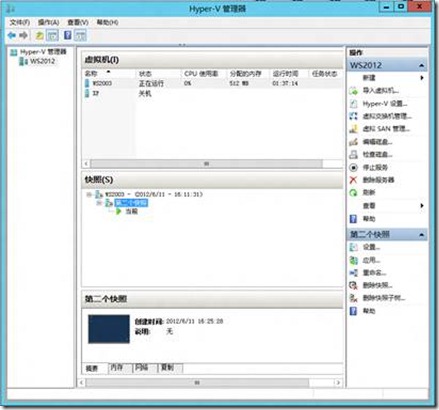Click the XP virtual machine row icon
Screen dimensions: 439x410
tap(87, 94)
